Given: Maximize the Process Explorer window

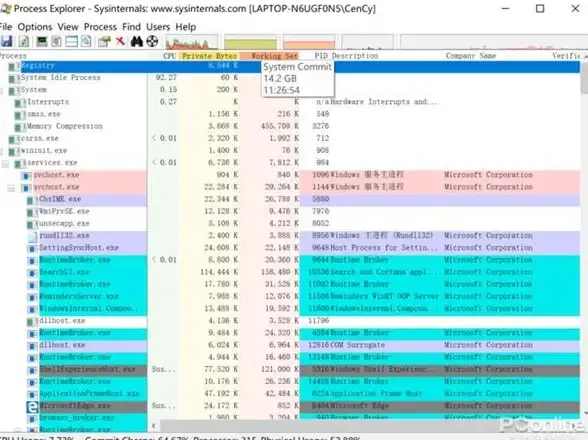Looking at the screenshot, I should pos(540,9).
